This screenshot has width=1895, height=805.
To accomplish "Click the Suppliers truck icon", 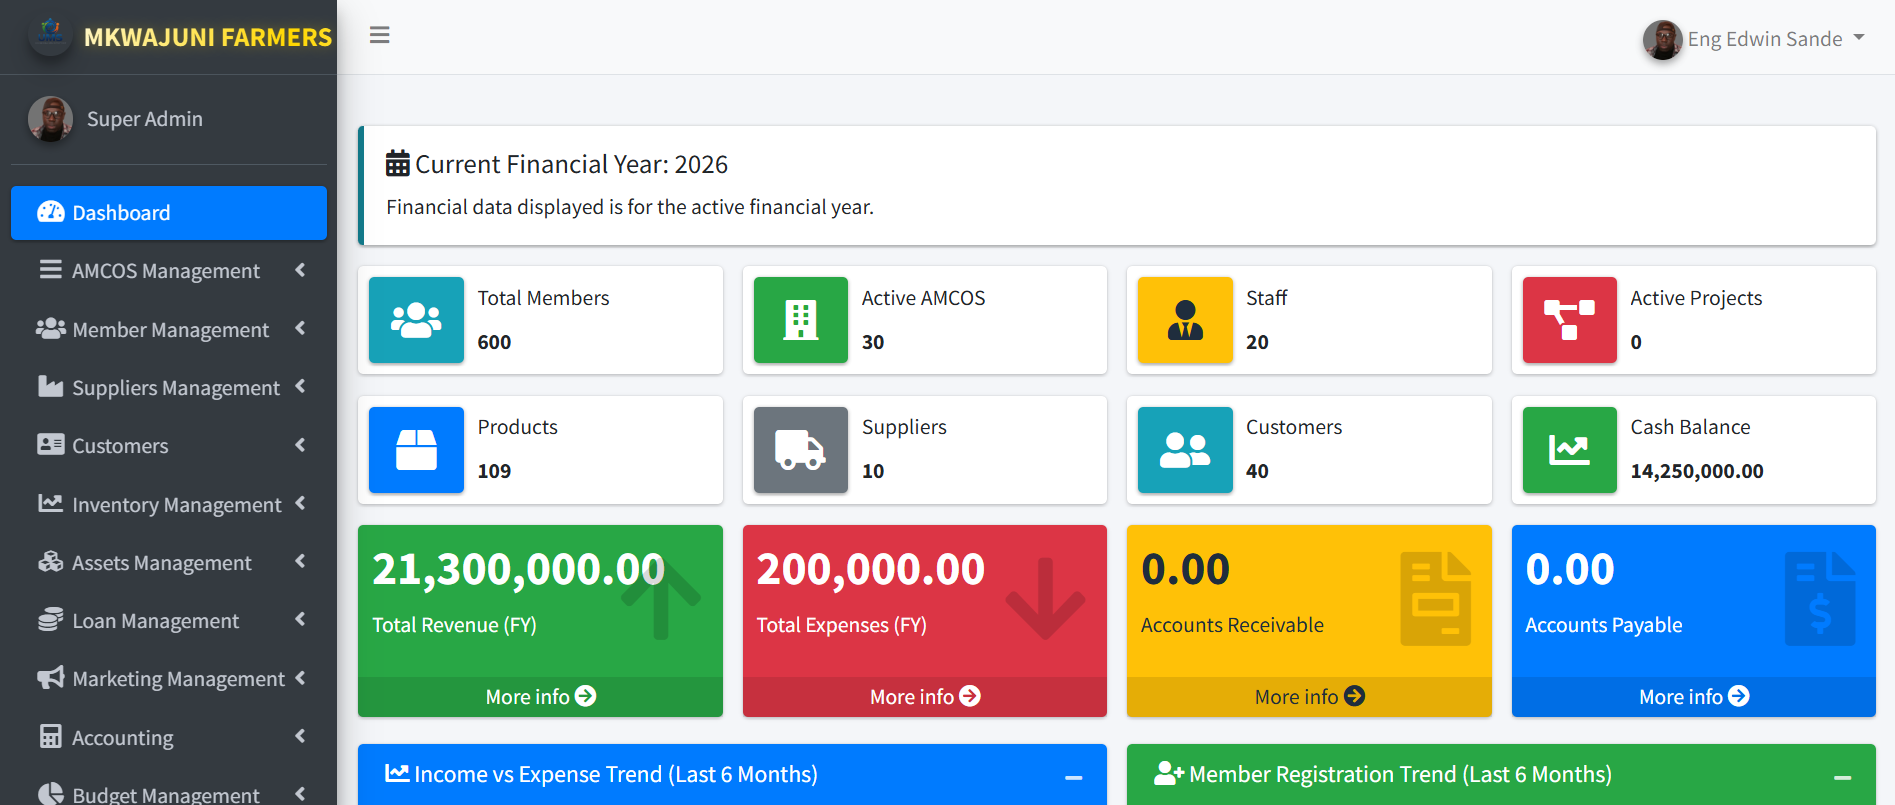I will (800, 450).
